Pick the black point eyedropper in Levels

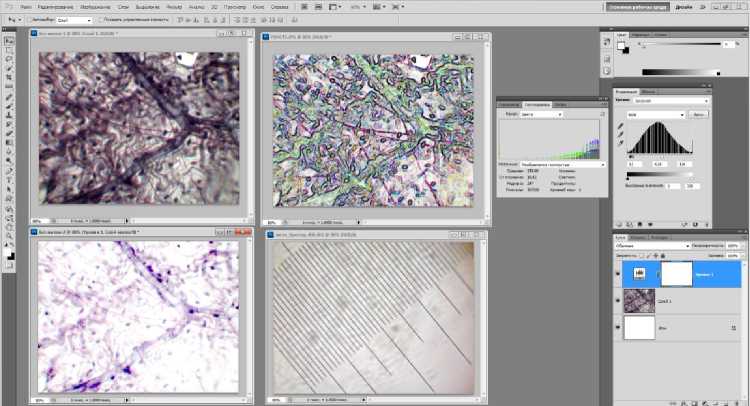tap(620, 128)
